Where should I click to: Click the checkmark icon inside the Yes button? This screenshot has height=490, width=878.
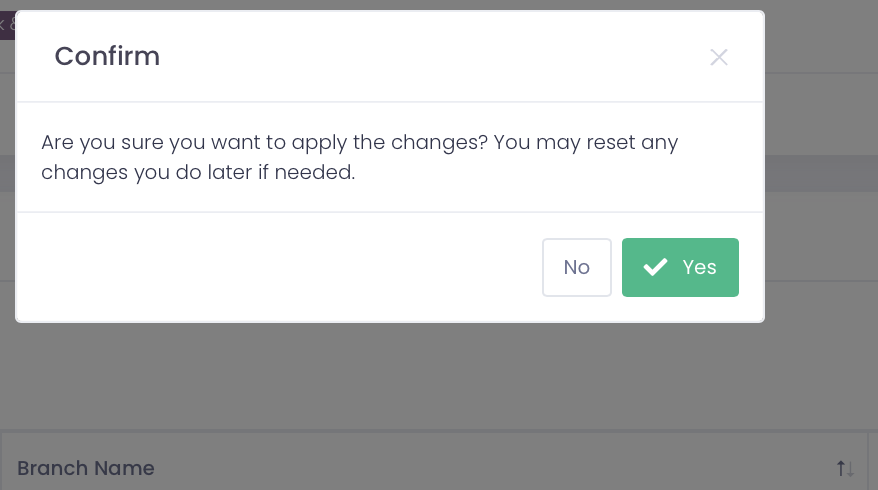[655, 267]
